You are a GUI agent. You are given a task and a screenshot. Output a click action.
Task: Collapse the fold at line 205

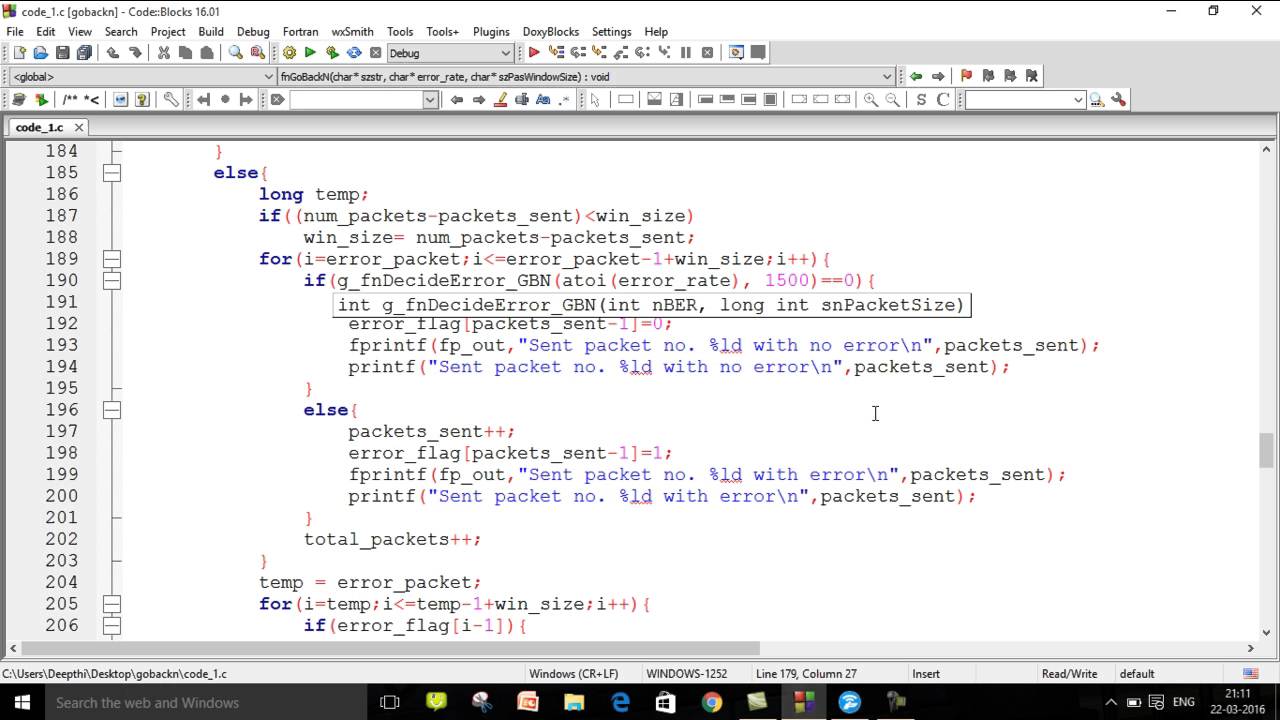click(112, 604)
